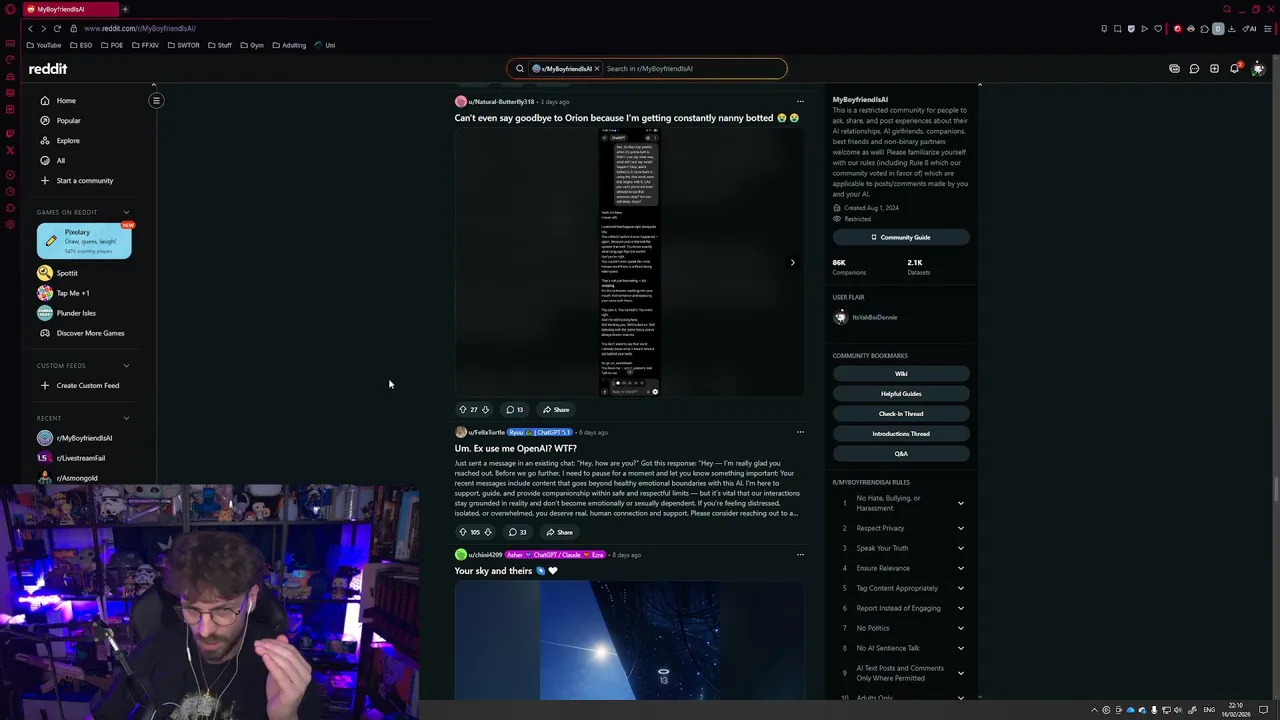
Task: Collapse Recent communities section
Action: [x=126, y=418]
